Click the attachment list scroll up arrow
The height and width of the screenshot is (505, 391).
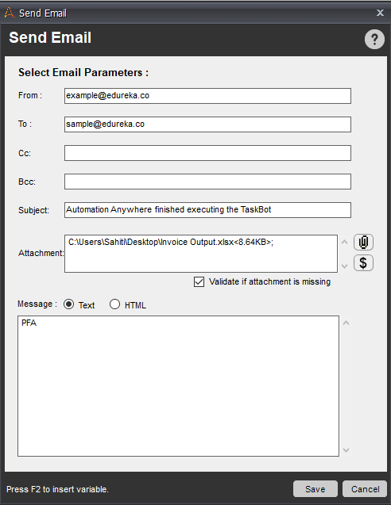(345, 242)
